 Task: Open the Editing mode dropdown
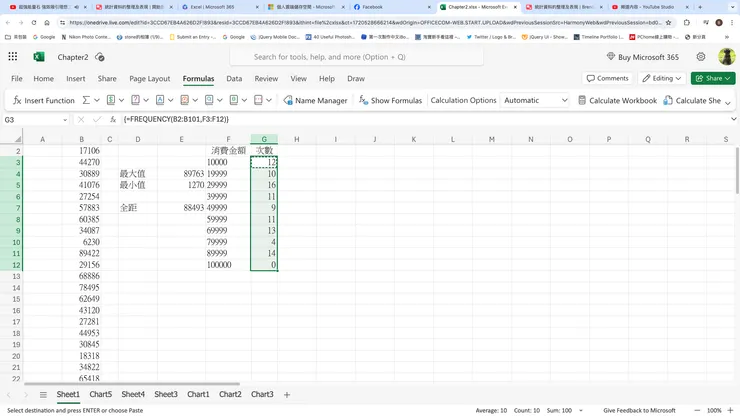point(662,78)
